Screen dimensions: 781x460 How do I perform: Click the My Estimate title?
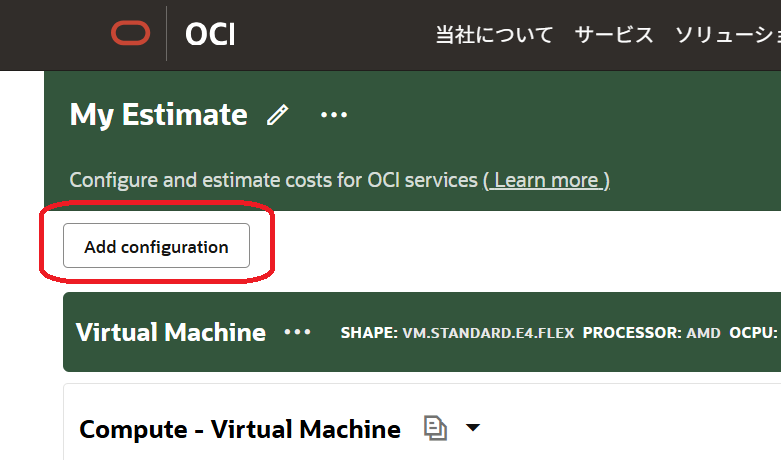click(158, 115)
